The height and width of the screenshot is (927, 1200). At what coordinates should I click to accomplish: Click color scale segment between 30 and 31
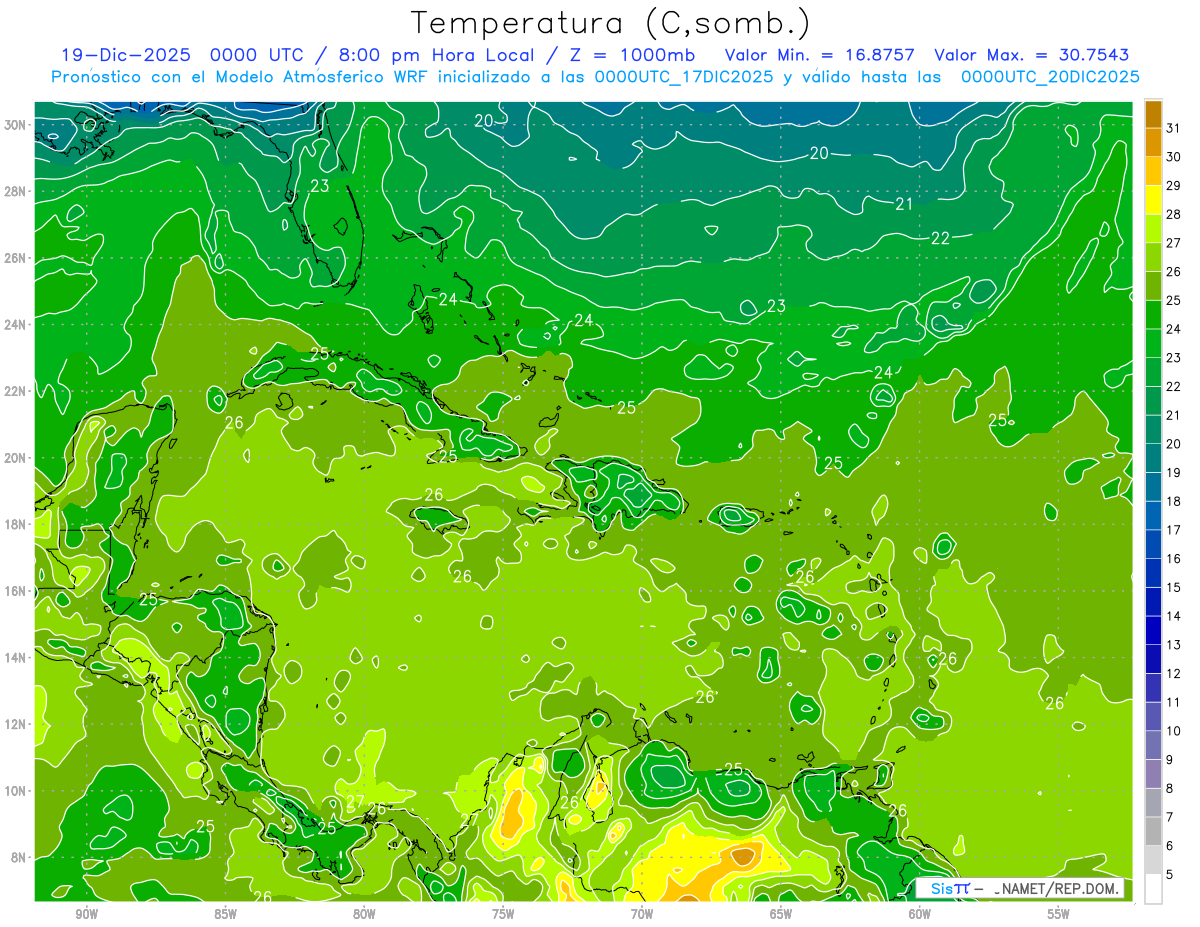[1153, 142]
